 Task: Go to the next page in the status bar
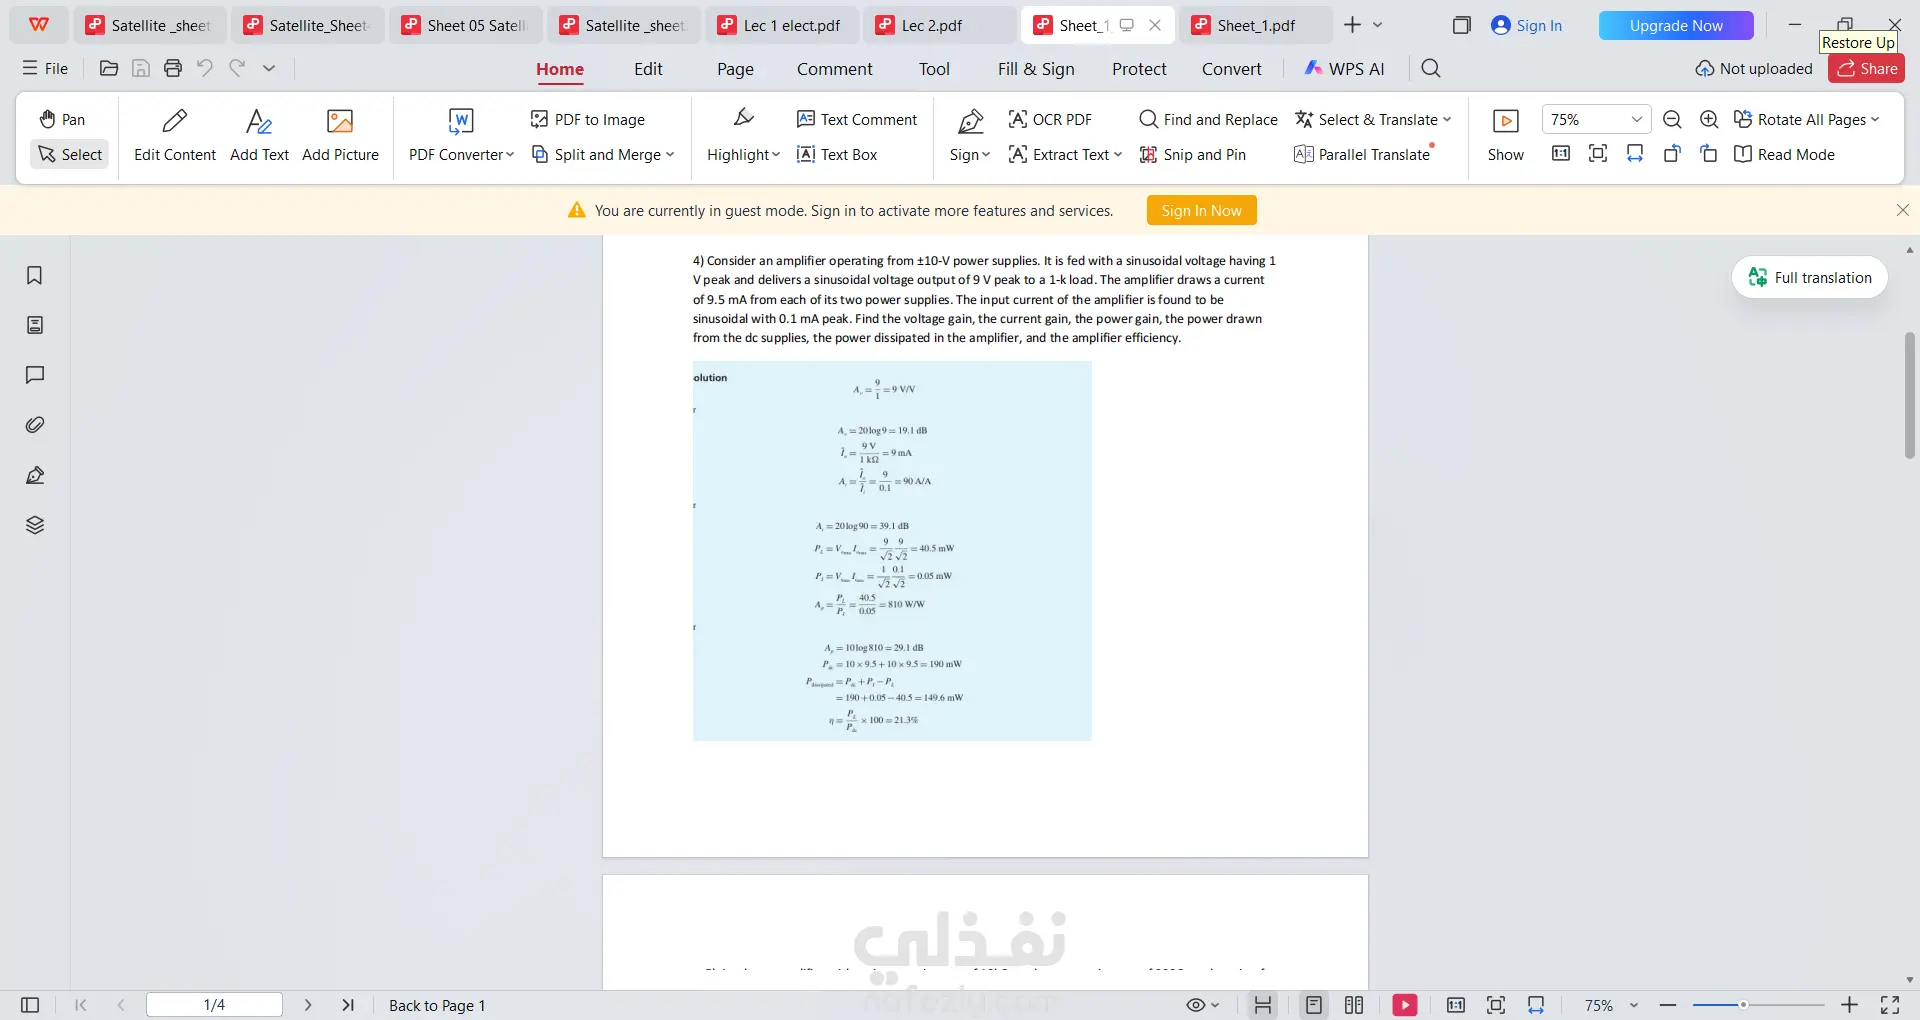[x=308, y=1005]
